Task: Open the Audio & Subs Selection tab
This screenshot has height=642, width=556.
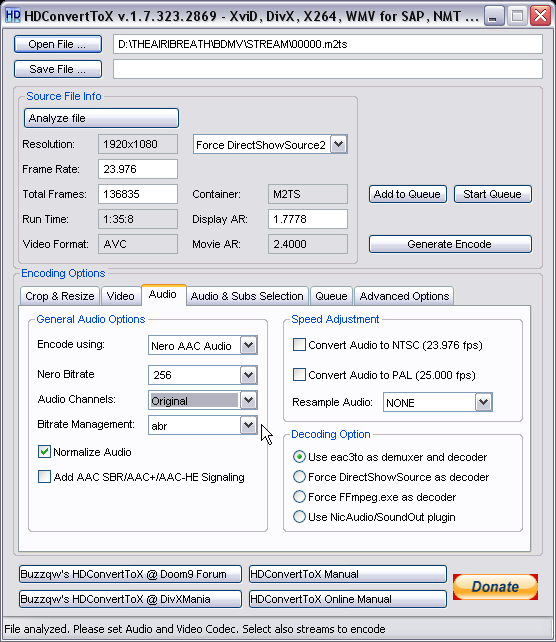Action: 247,296
